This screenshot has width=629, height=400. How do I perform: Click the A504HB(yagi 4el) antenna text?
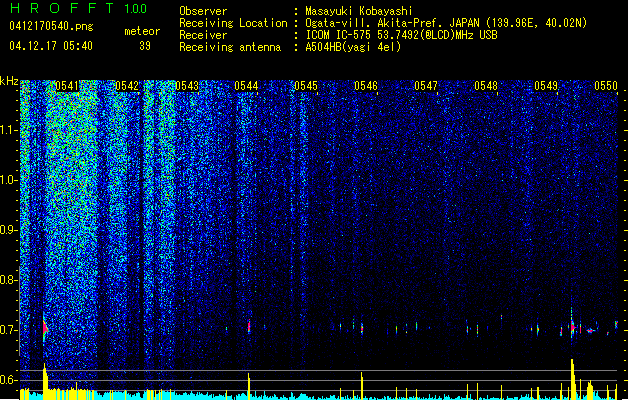click(x=353, y=47)
